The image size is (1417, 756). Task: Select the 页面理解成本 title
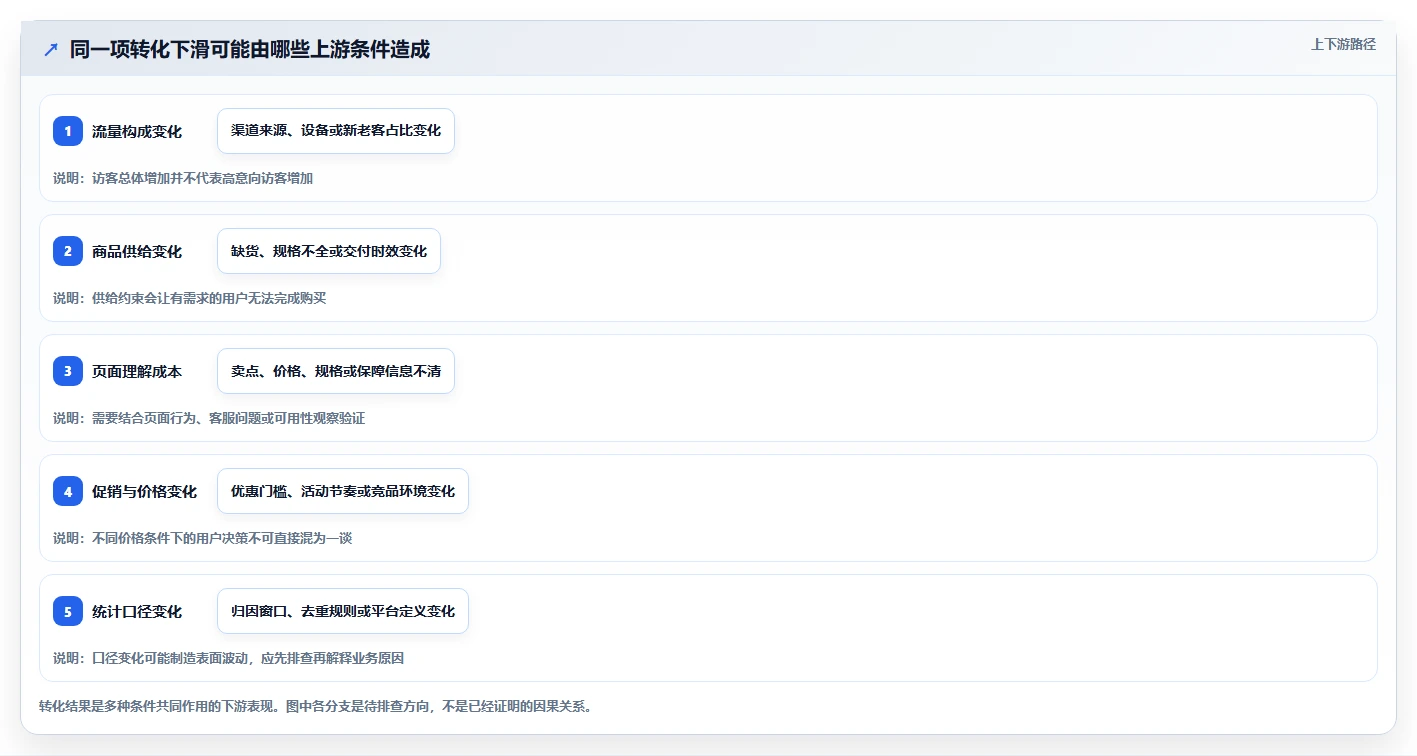[x=137, y=371]
